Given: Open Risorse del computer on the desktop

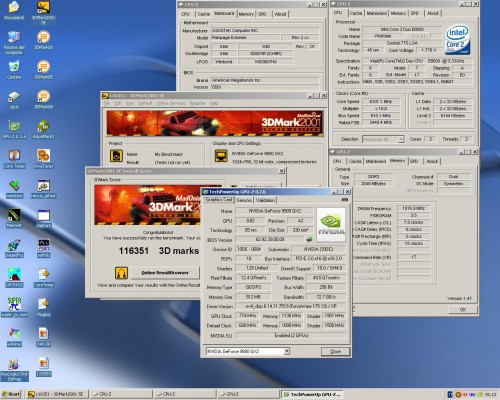Looking at the screenshot, I should point(14,42).
